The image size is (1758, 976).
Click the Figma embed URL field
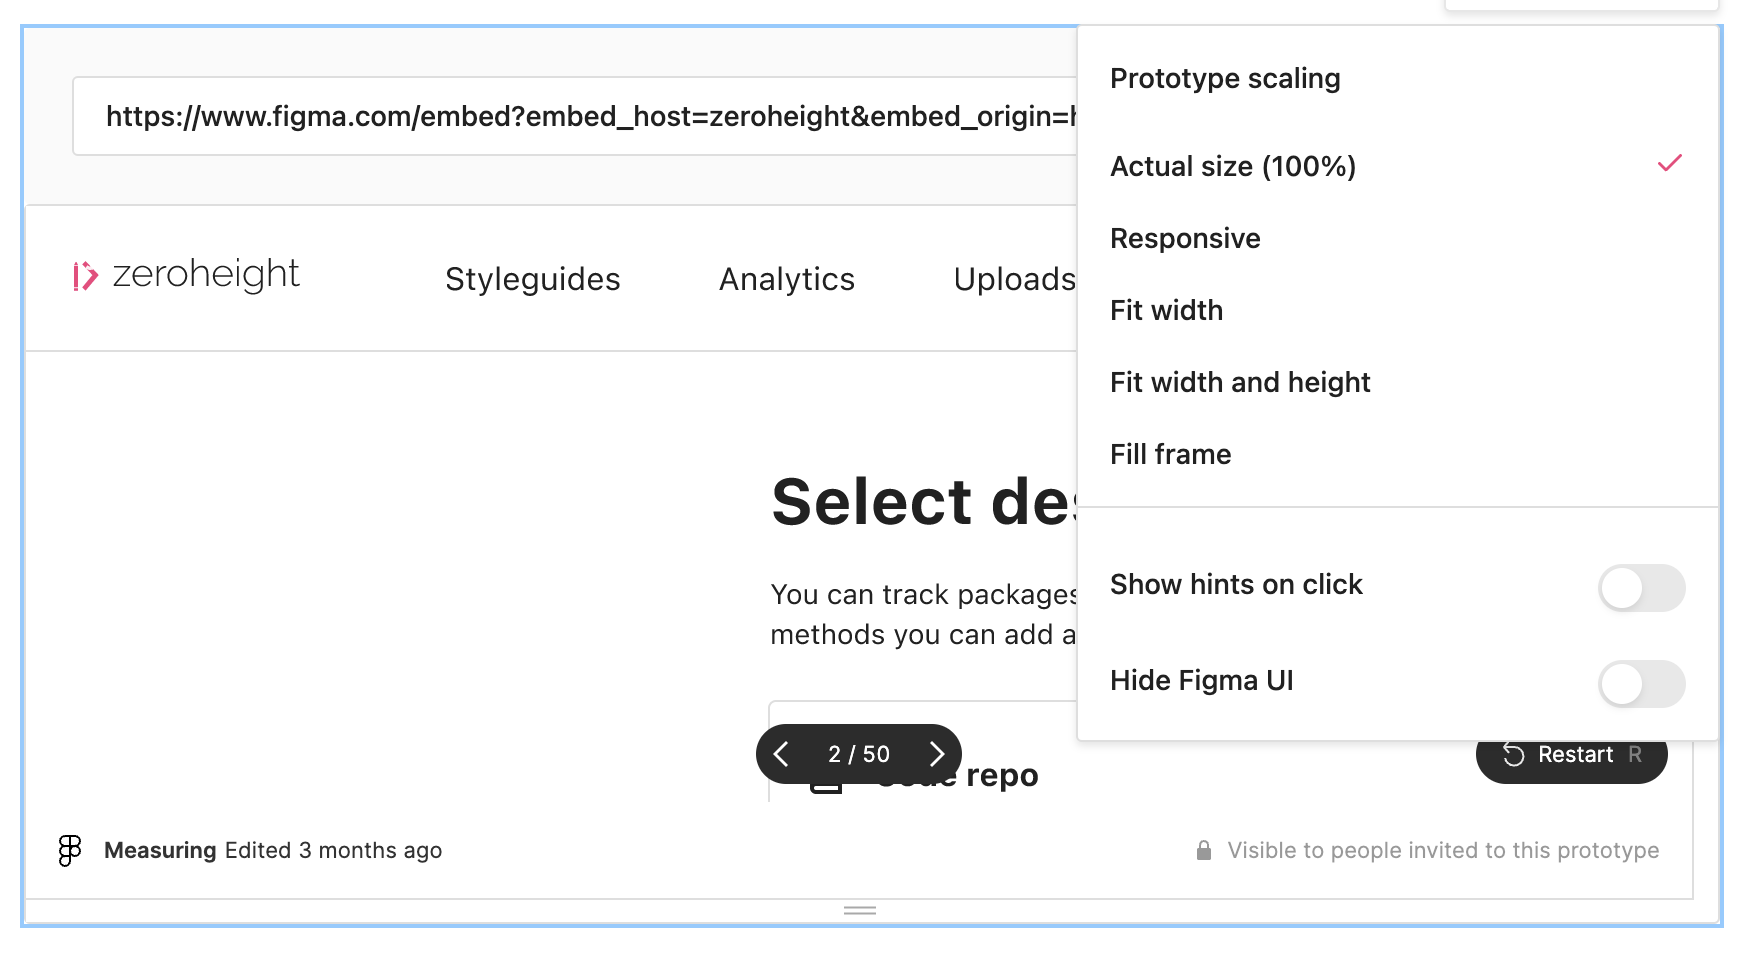point(570,115)
